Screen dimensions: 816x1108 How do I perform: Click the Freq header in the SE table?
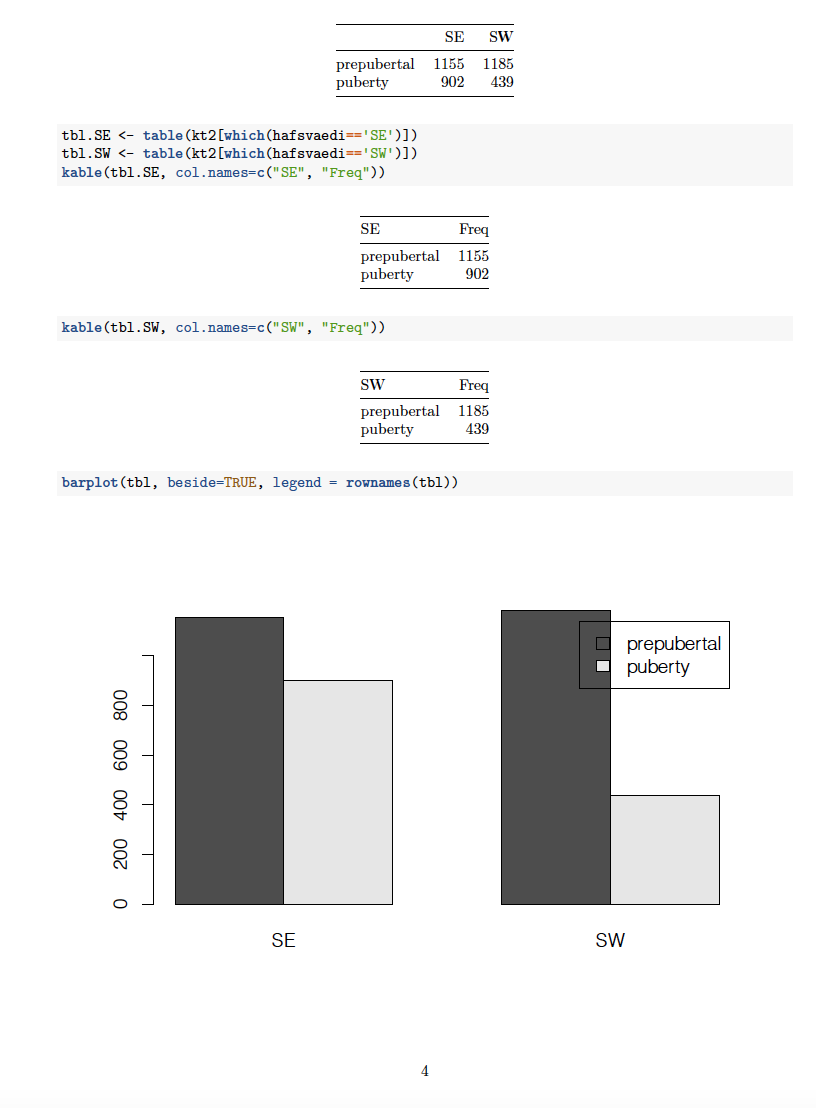coord(474,229)
